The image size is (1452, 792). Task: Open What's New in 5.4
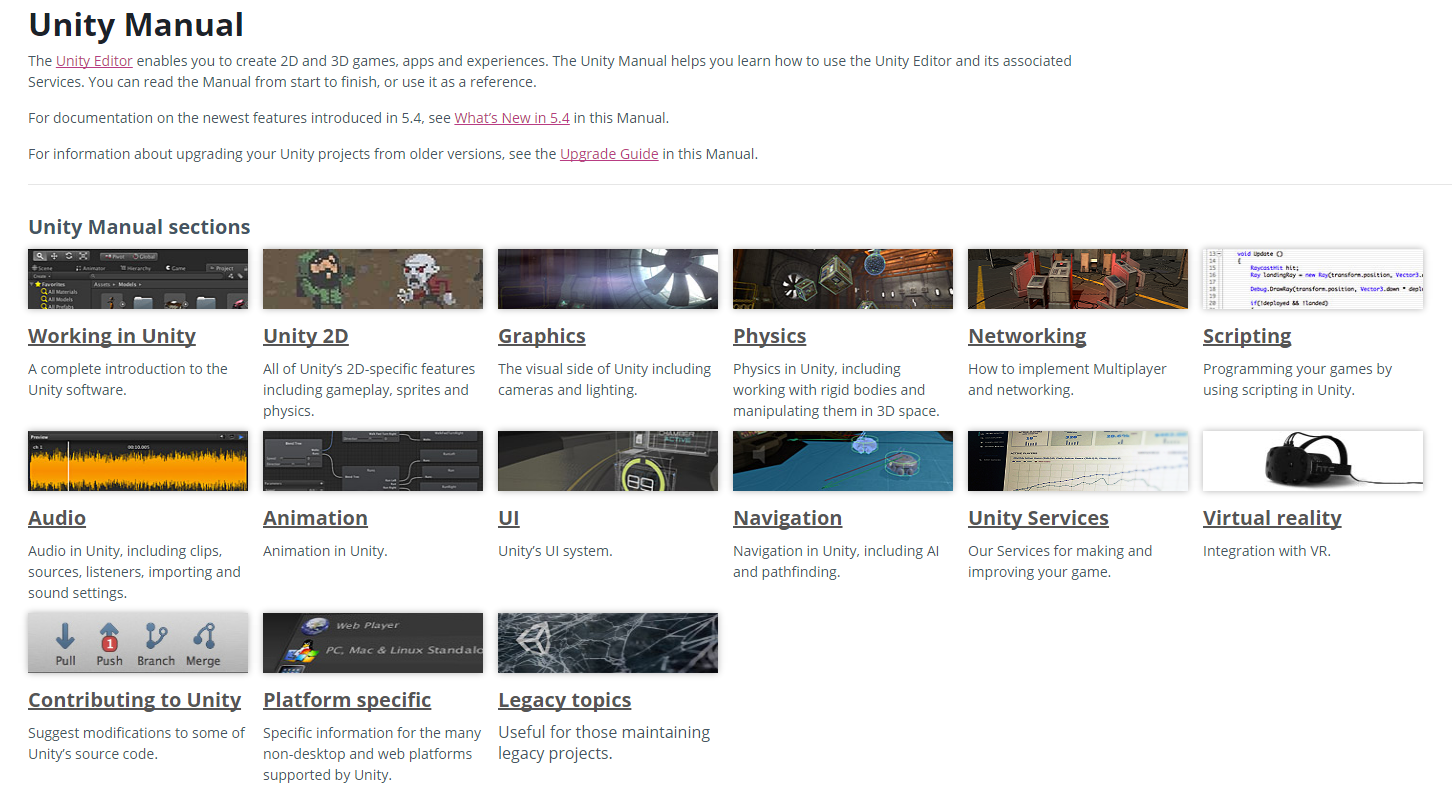511,117
